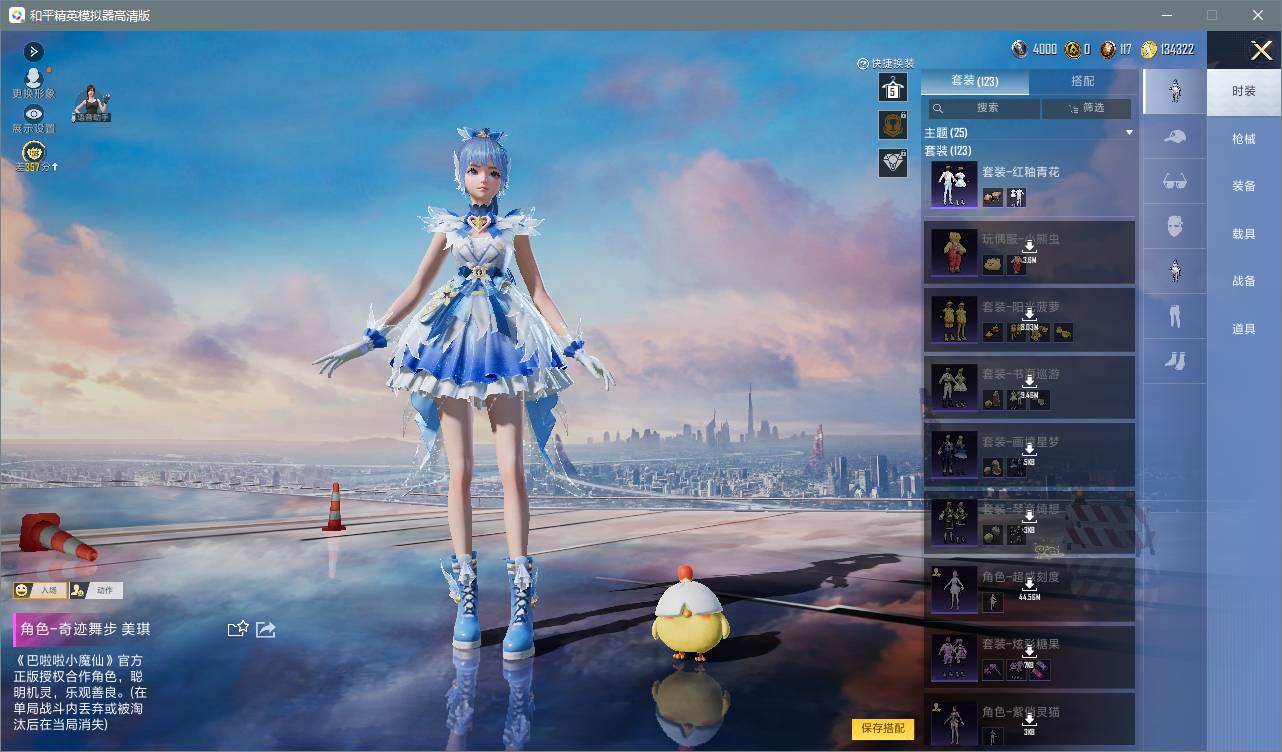Open the 枪械 side tab

(1244, 139)
